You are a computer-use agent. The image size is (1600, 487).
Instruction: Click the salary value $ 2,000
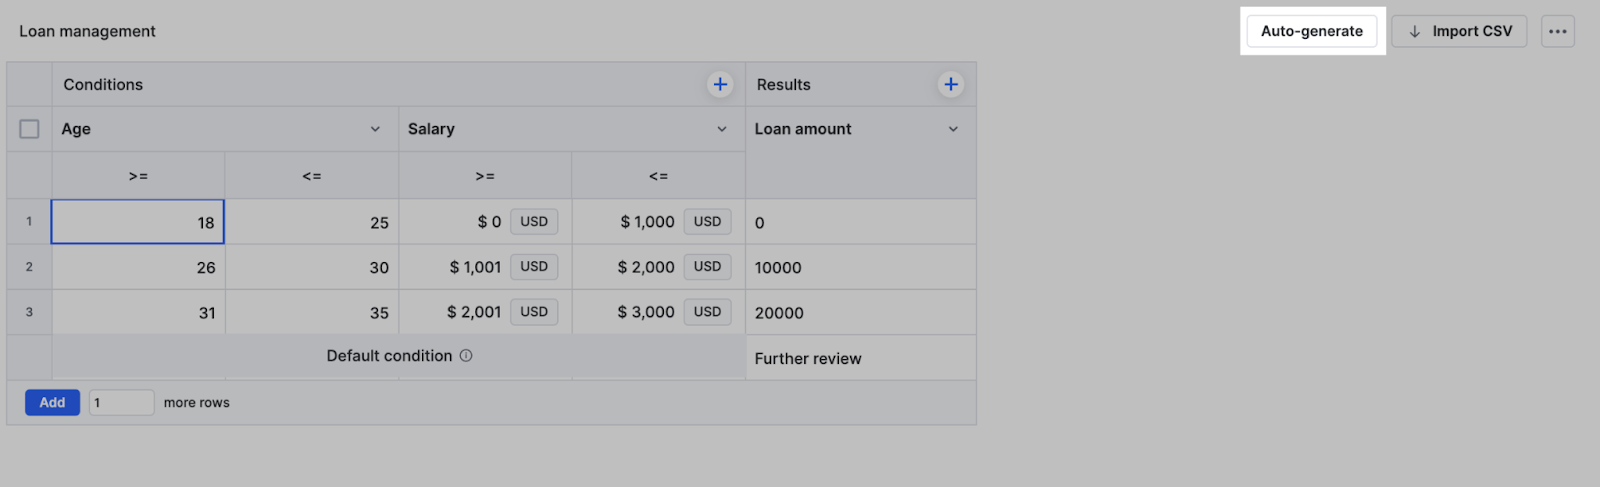pyautogui.click(x=646, y=267)
